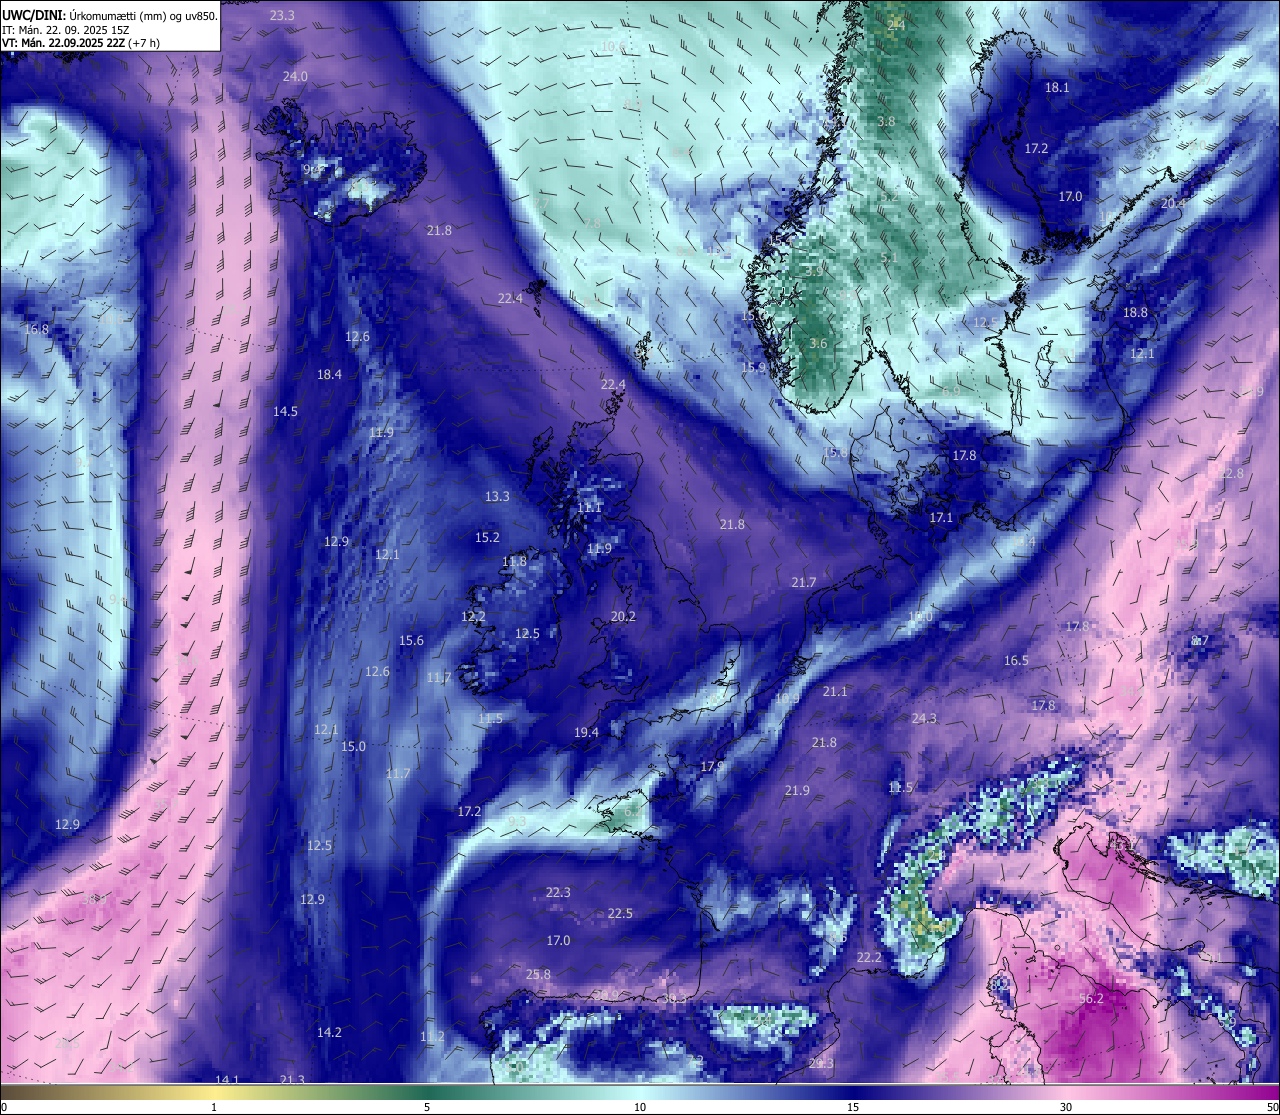Image resolution: width=1280 pixels, height=1115 pixels.
Task: Click the 22.5 value in Bay of Biscay
Action: click(620, 913)
